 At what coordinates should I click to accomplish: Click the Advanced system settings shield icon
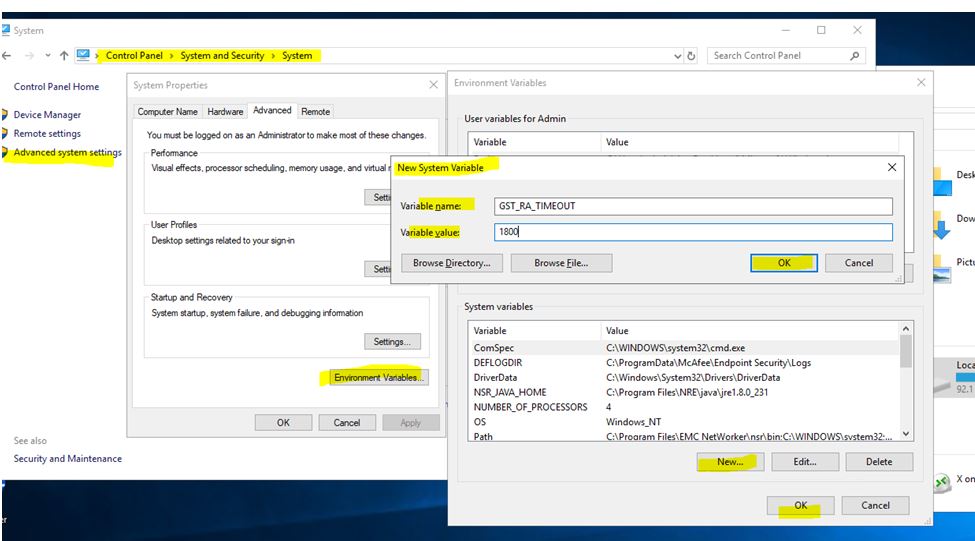(x=5, y=153)
